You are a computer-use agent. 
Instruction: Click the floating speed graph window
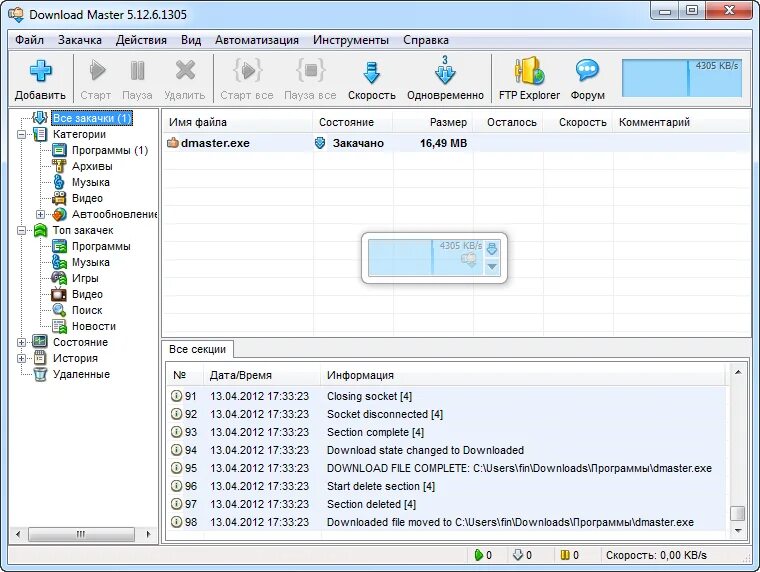(x=425, y=257)
